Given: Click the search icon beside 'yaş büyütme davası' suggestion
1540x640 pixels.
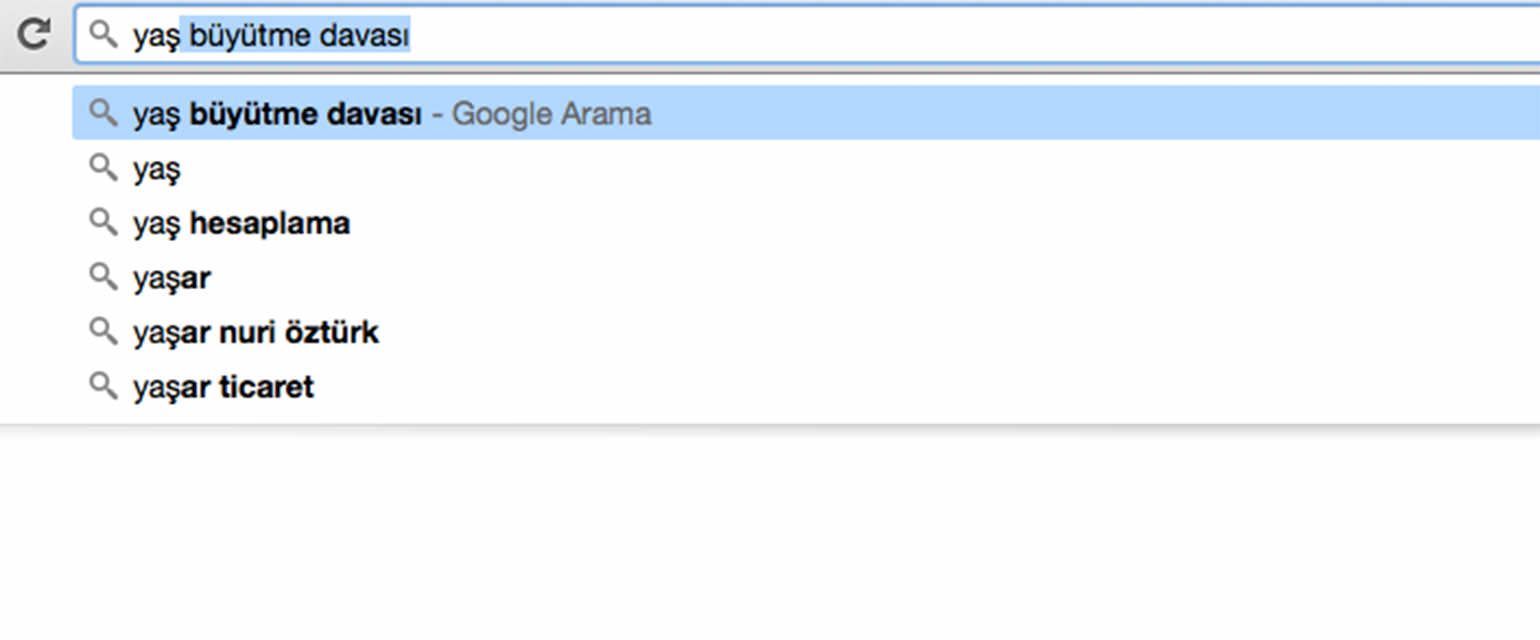Looking at the screenshot, I should [x=103, y=112].
